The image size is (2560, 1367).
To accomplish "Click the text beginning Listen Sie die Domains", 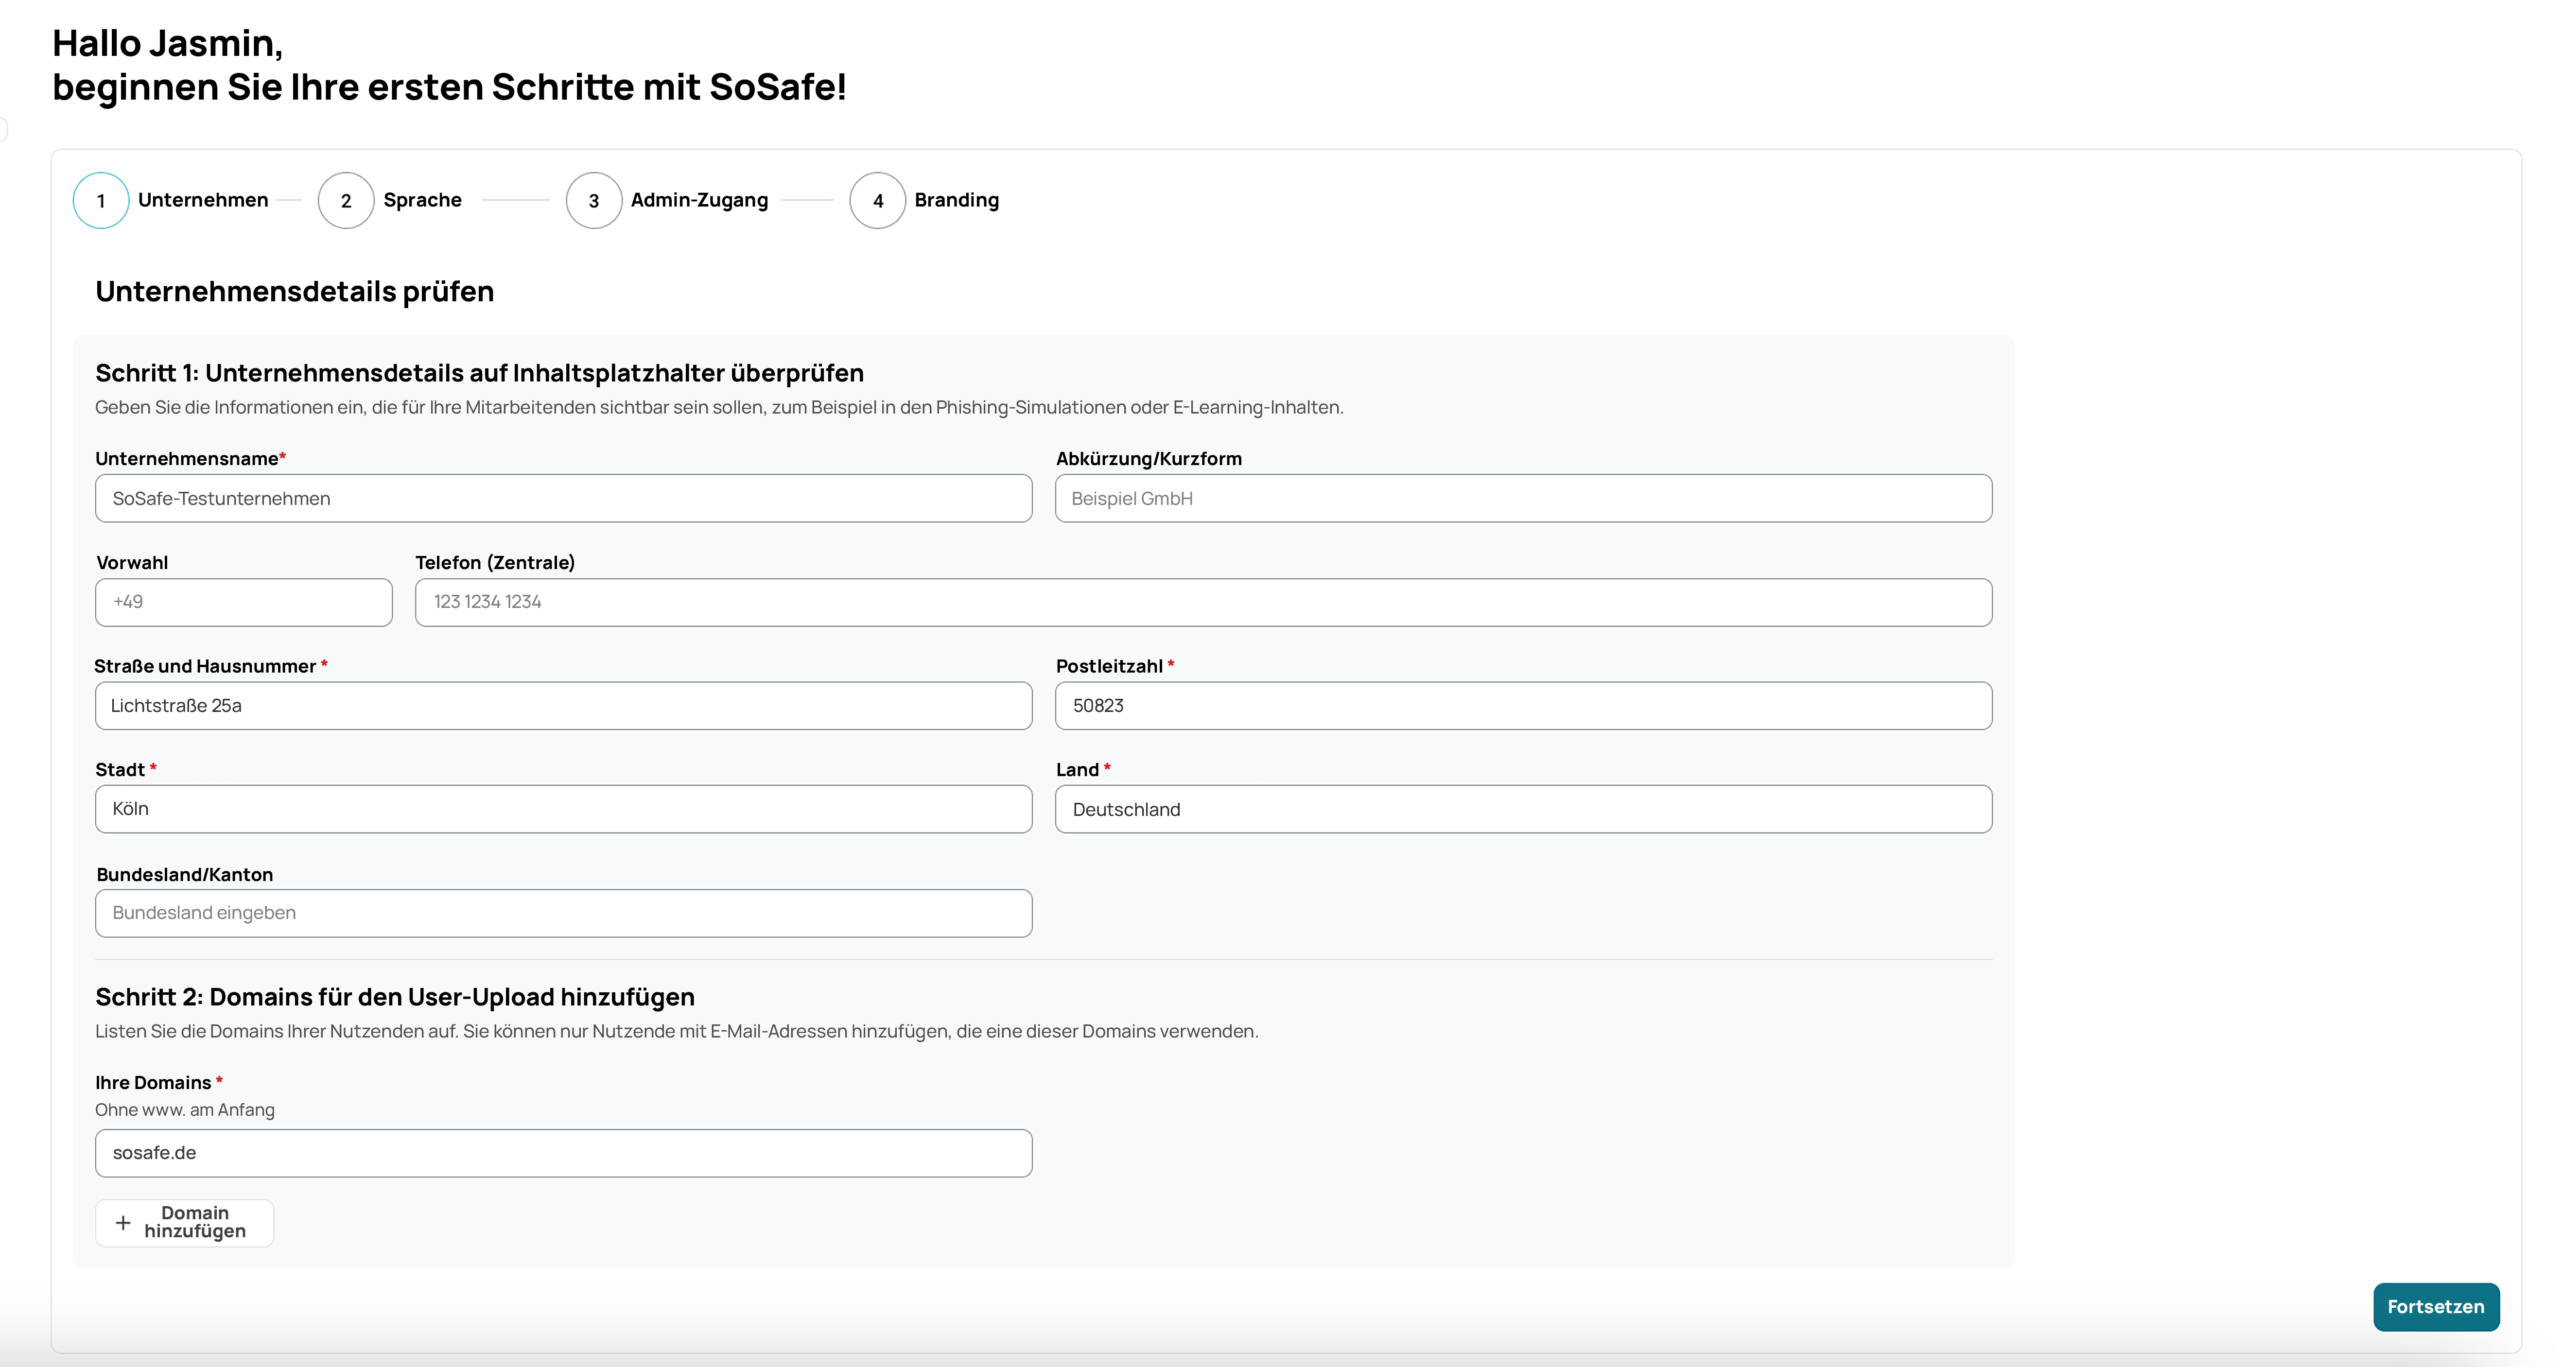I will pos(677,1031).
